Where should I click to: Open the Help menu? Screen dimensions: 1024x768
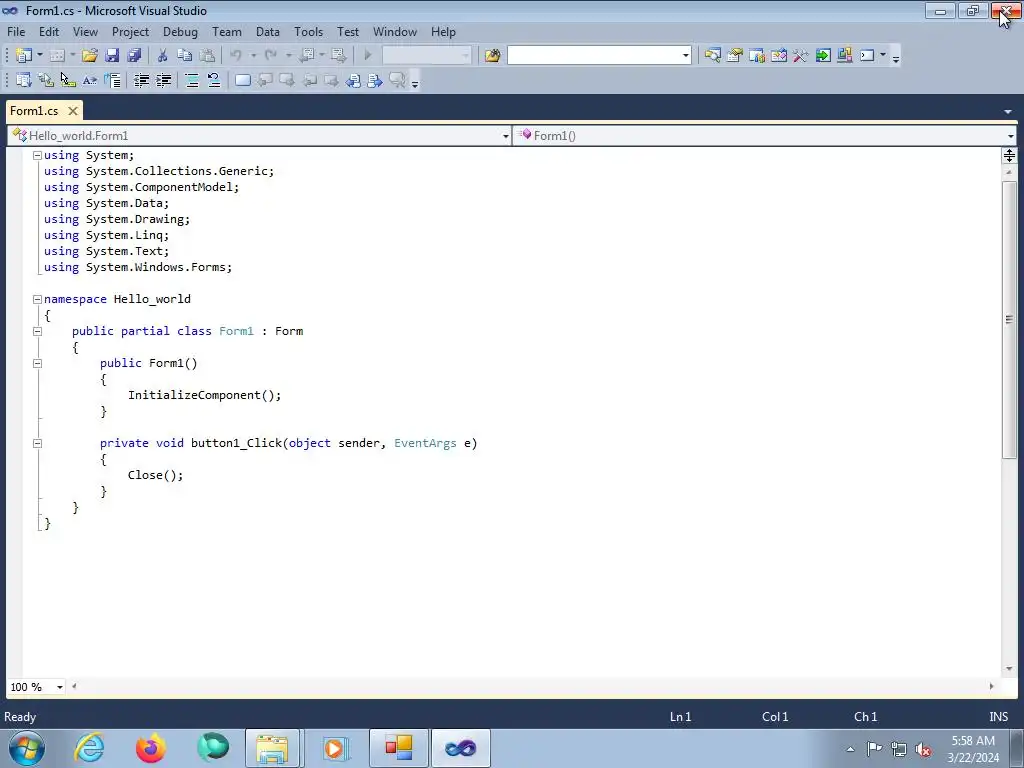[x=443, y=32]
